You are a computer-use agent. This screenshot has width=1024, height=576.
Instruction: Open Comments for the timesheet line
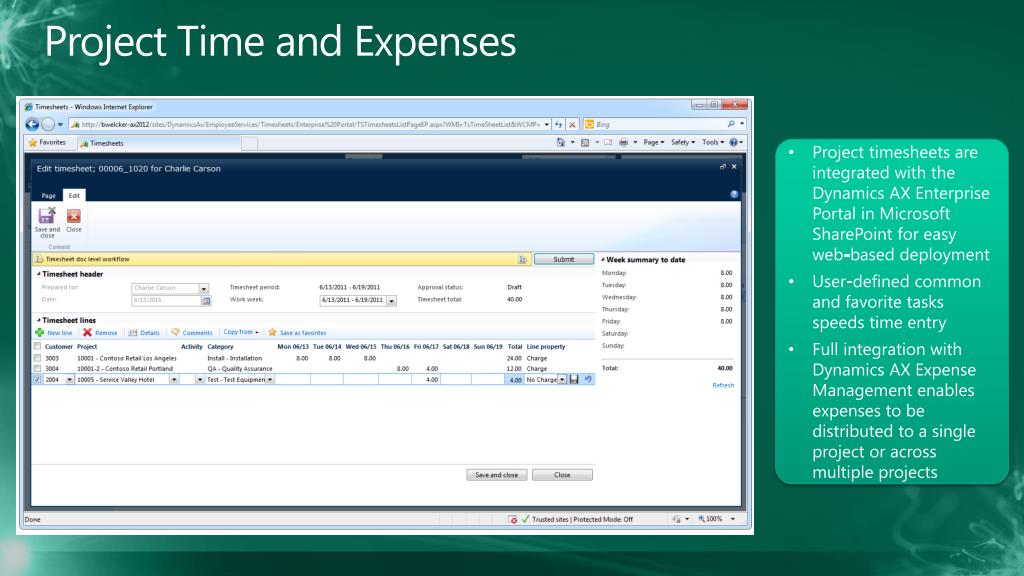(192, 332)
